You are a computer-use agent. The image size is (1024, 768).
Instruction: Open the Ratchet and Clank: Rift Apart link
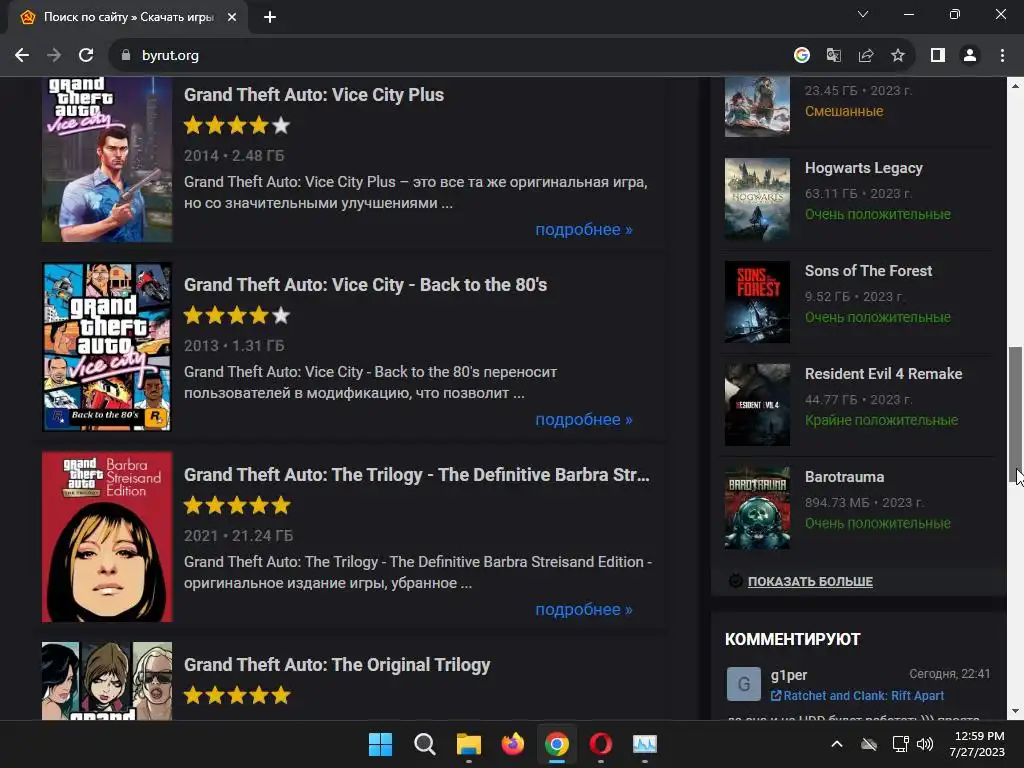[863, 696]
